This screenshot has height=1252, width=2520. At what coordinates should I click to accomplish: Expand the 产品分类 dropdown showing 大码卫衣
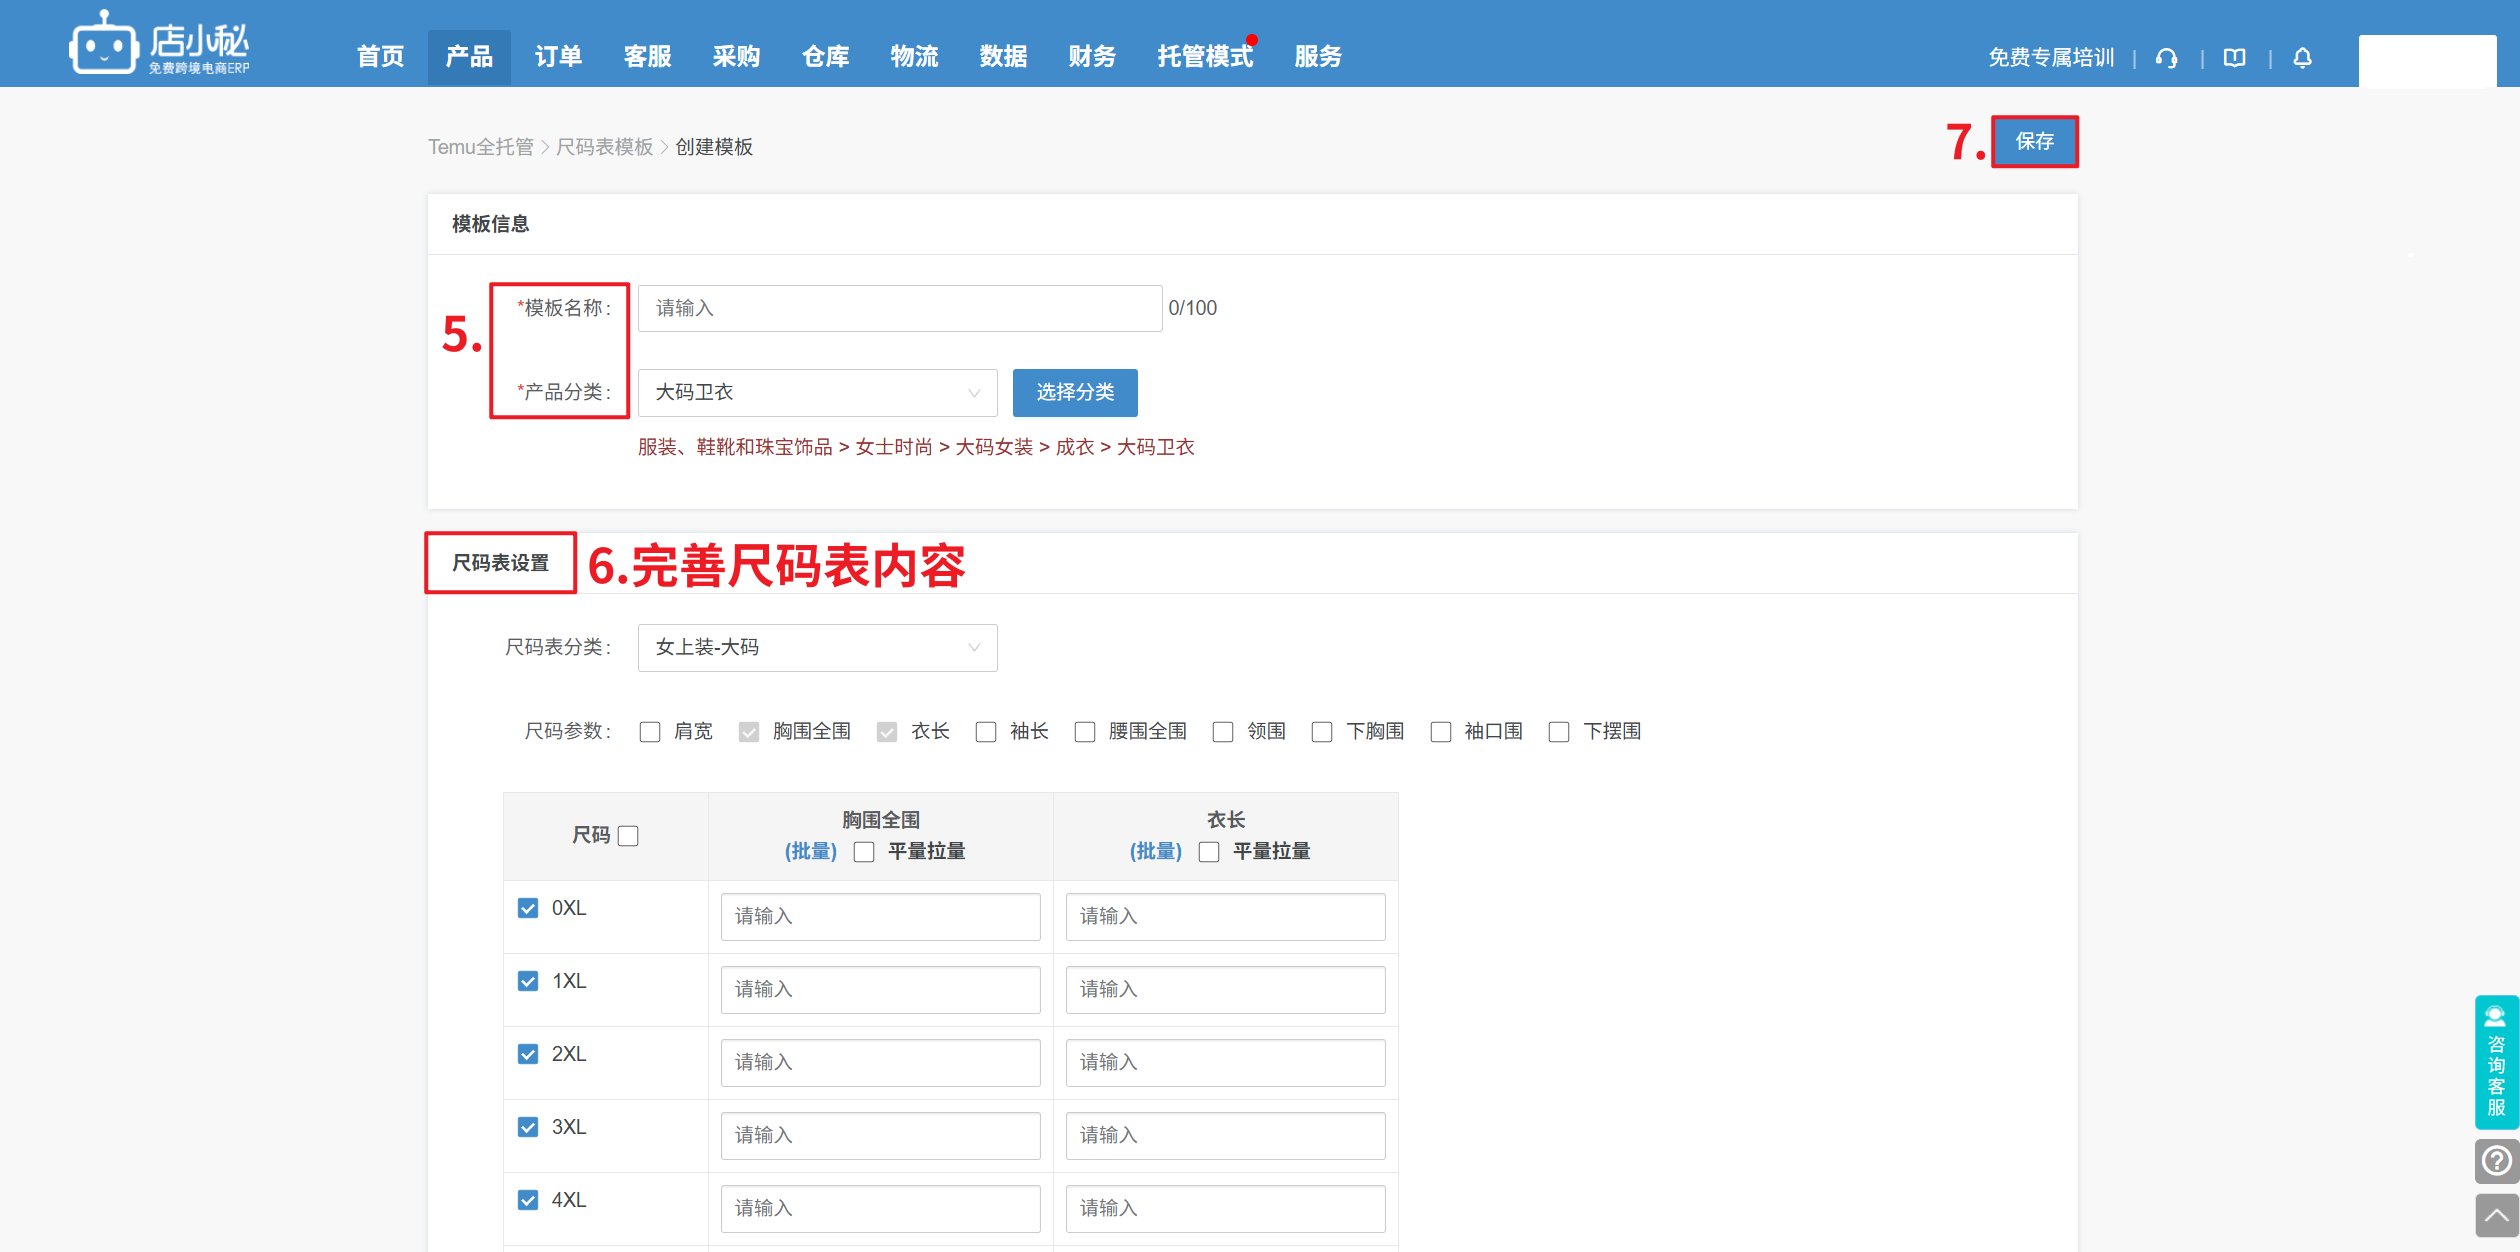pyautogui.click(x=816, y=393)
